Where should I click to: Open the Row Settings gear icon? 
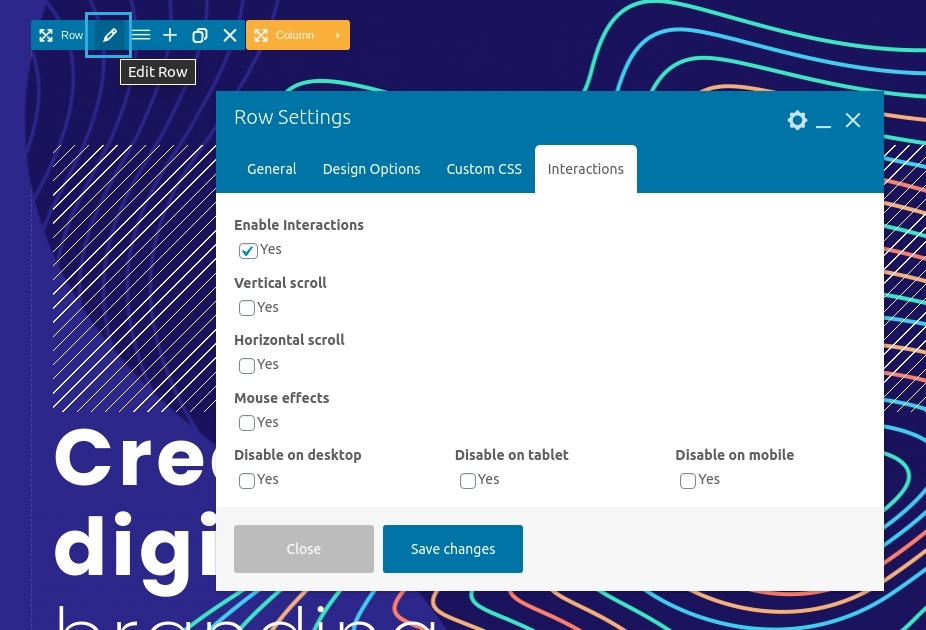(797, 120)
